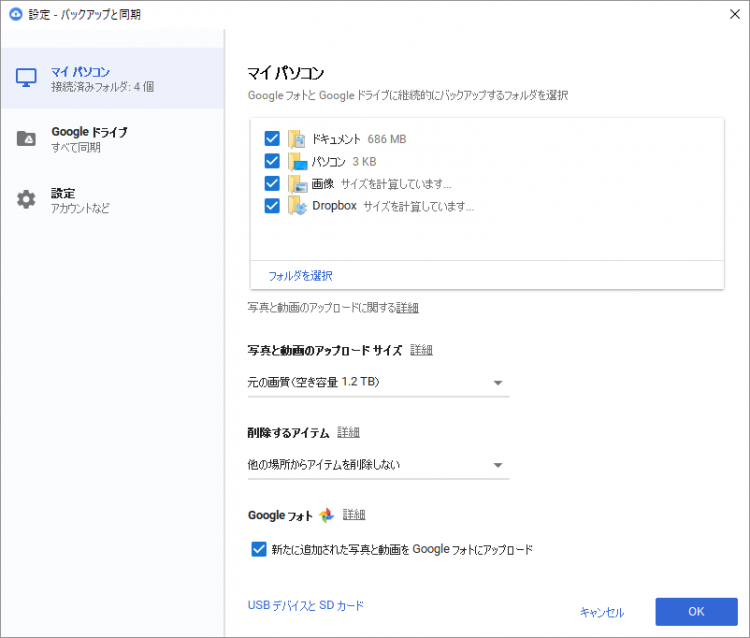Screen dimensions: 750x638
Task: Click the 686 MB size text
Action: 386,139
